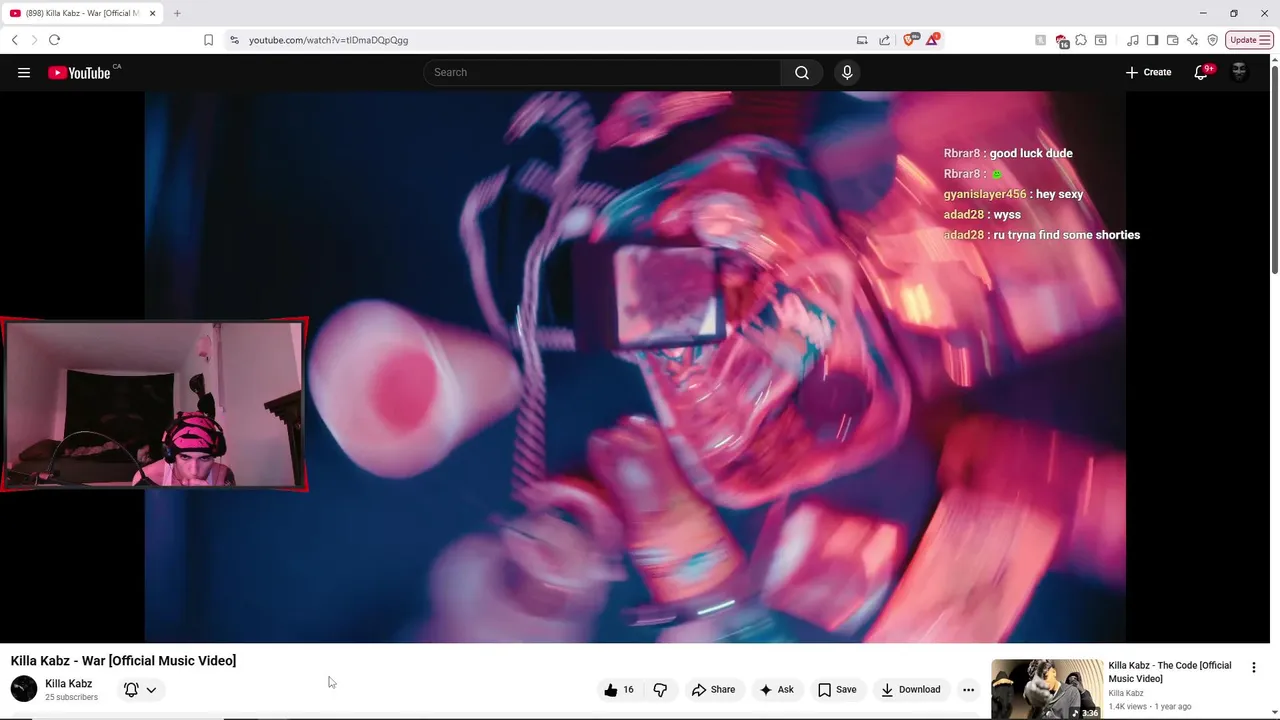
Task: Click the video title text
Action: tap(123, 660)
